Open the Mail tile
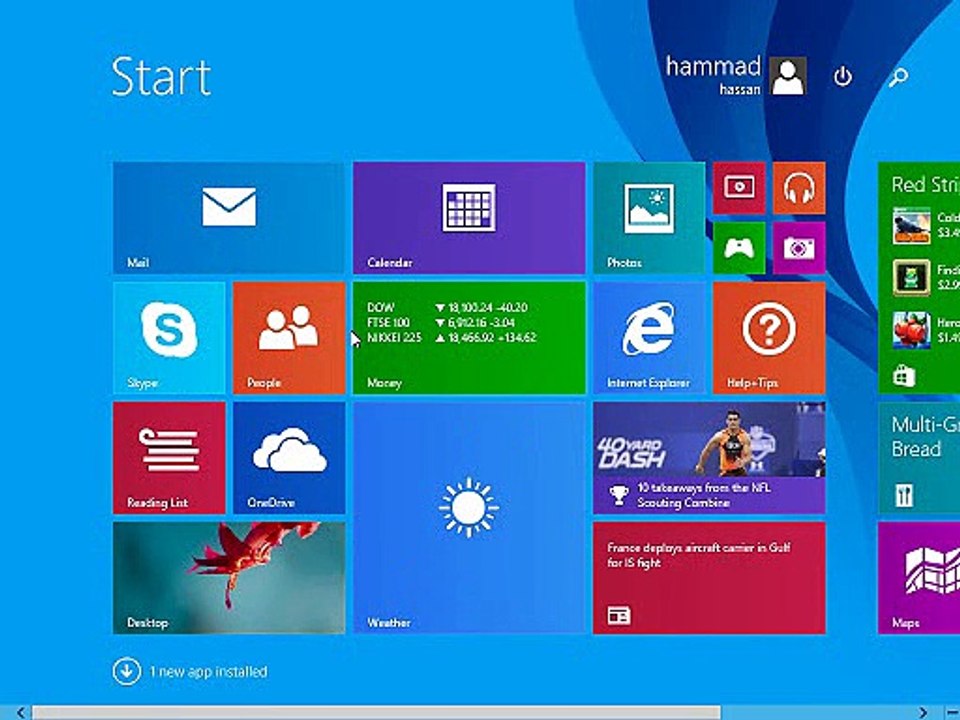The width and height of the screenshot is (960, 720). point(228,217)
